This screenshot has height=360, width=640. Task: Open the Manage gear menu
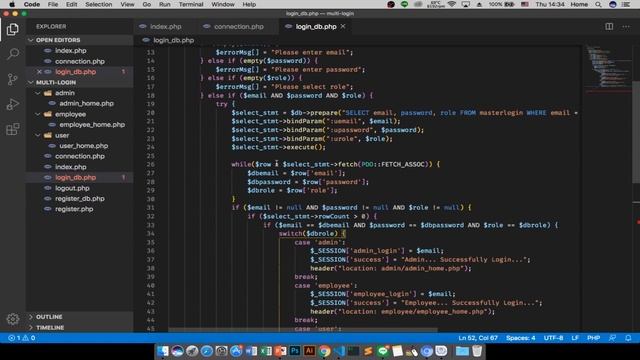pos(13,319)
